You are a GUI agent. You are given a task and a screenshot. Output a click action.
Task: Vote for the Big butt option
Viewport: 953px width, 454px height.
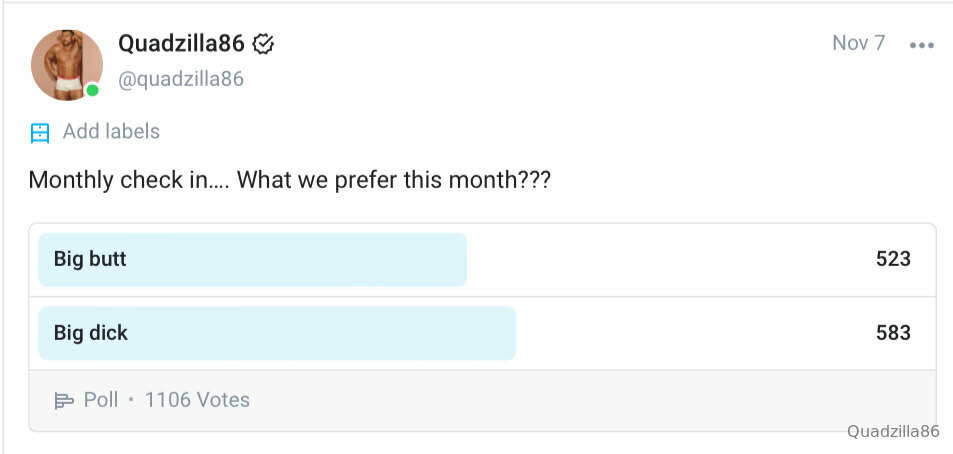[483, 260]
